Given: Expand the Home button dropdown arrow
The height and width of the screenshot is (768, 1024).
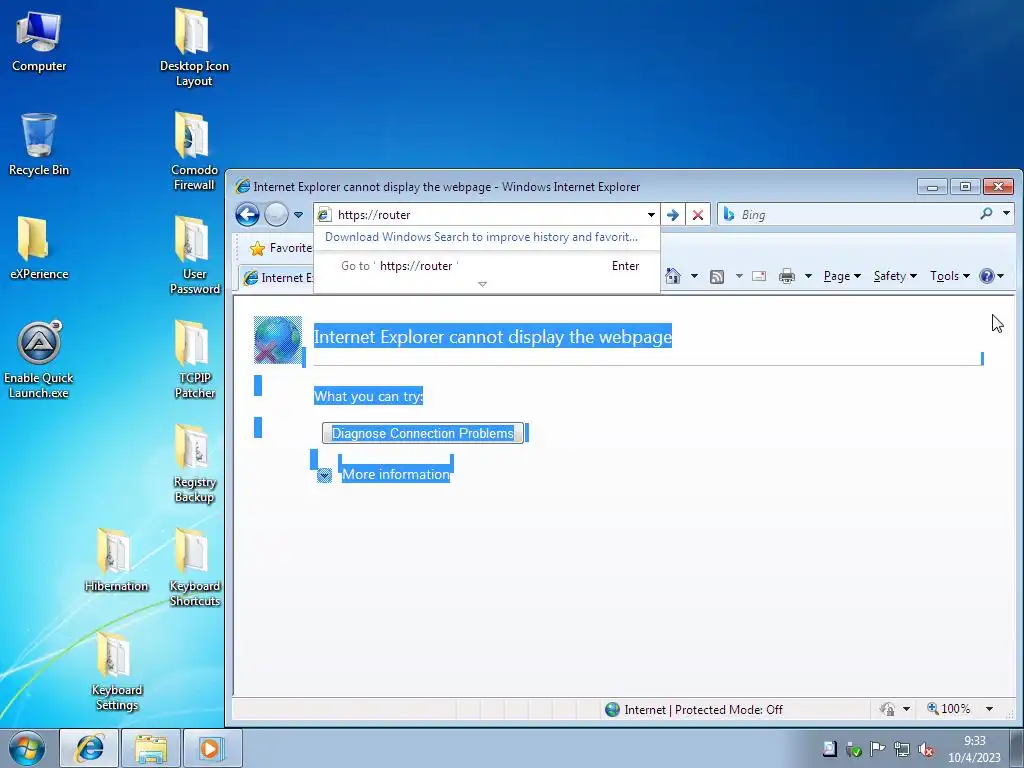Looking at the screenshot, I should [x=694, y=276].
